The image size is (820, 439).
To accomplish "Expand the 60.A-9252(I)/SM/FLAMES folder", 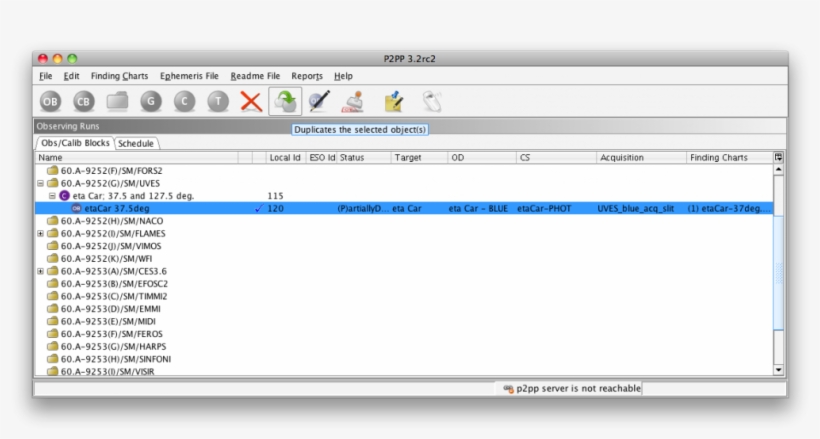I will click(41, 234).
